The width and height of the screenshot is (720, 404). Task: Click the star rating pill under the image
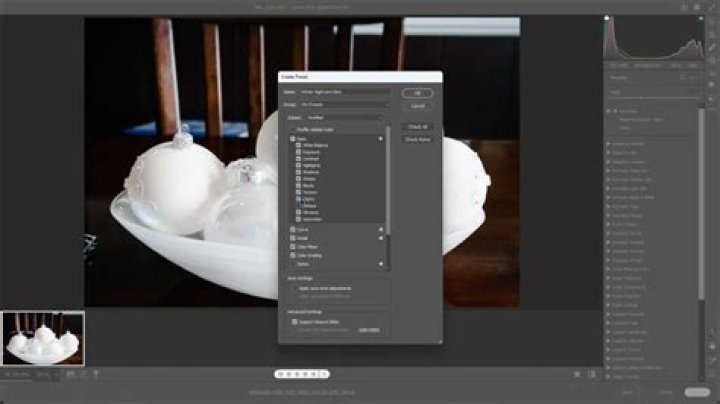[x=302, y=374]
